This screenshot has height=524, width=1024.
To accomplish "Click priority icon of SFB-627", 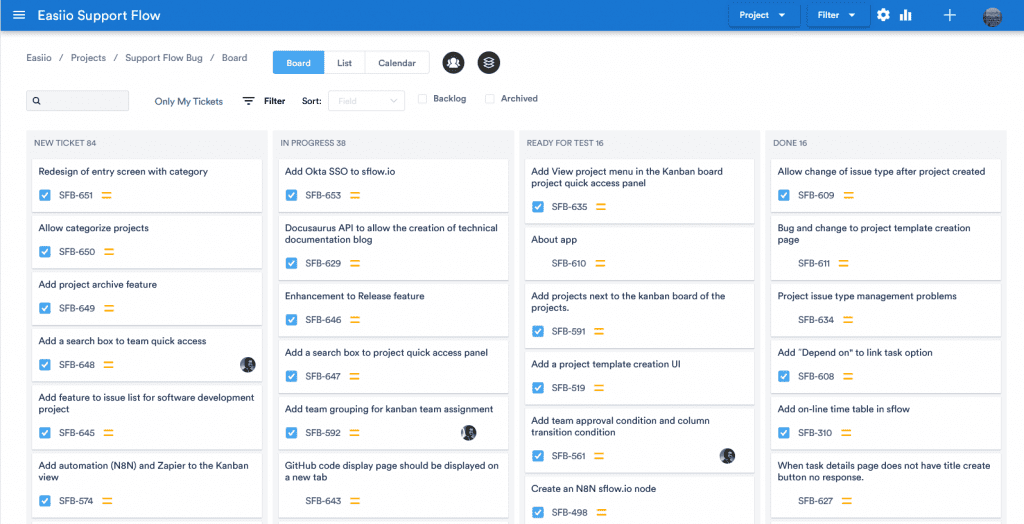I will pos(846,501).
